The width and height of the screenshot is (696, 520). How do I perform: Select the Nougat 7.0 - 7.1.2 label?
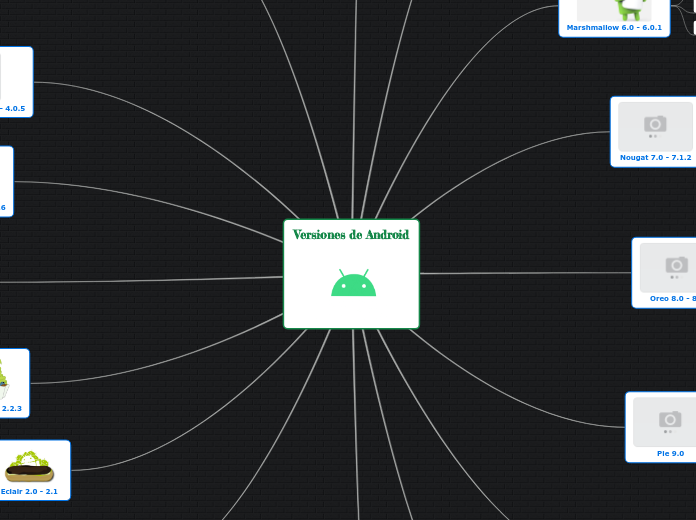click(656, 158)
